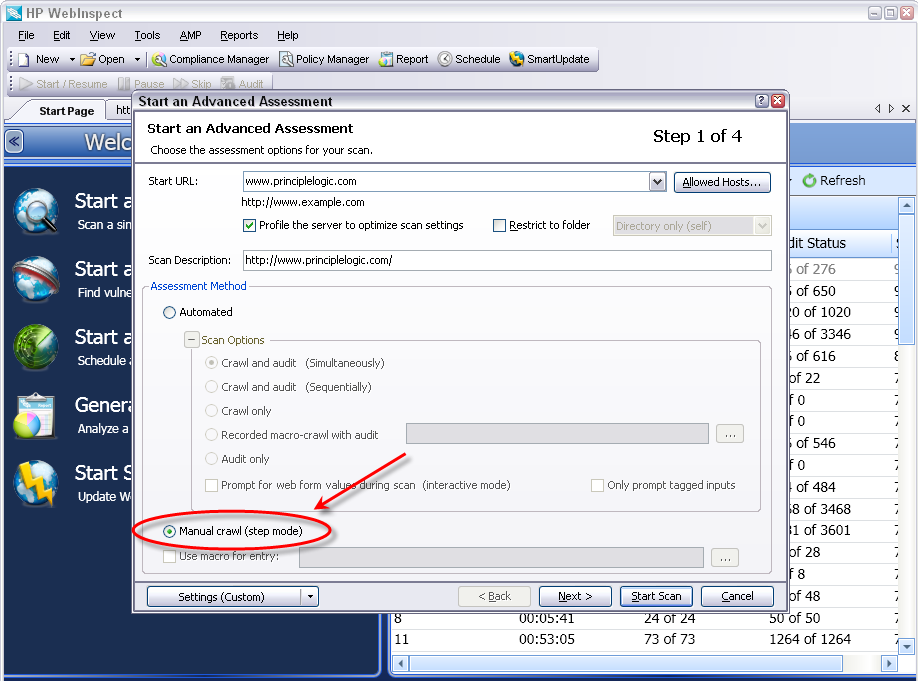
Task: Open Compliance Manager from toolbar
Action: (210, 59)
